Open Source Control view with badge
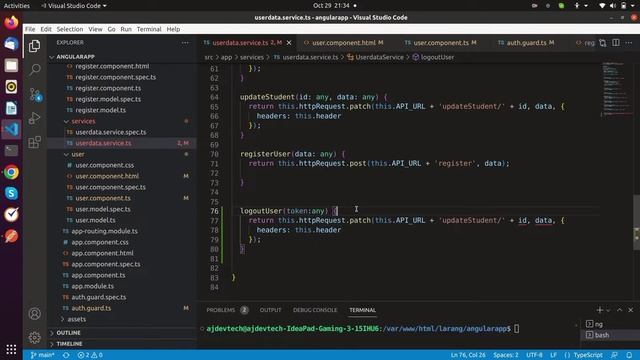The width and height of the screenshot is (640, 360). (35, 94)
